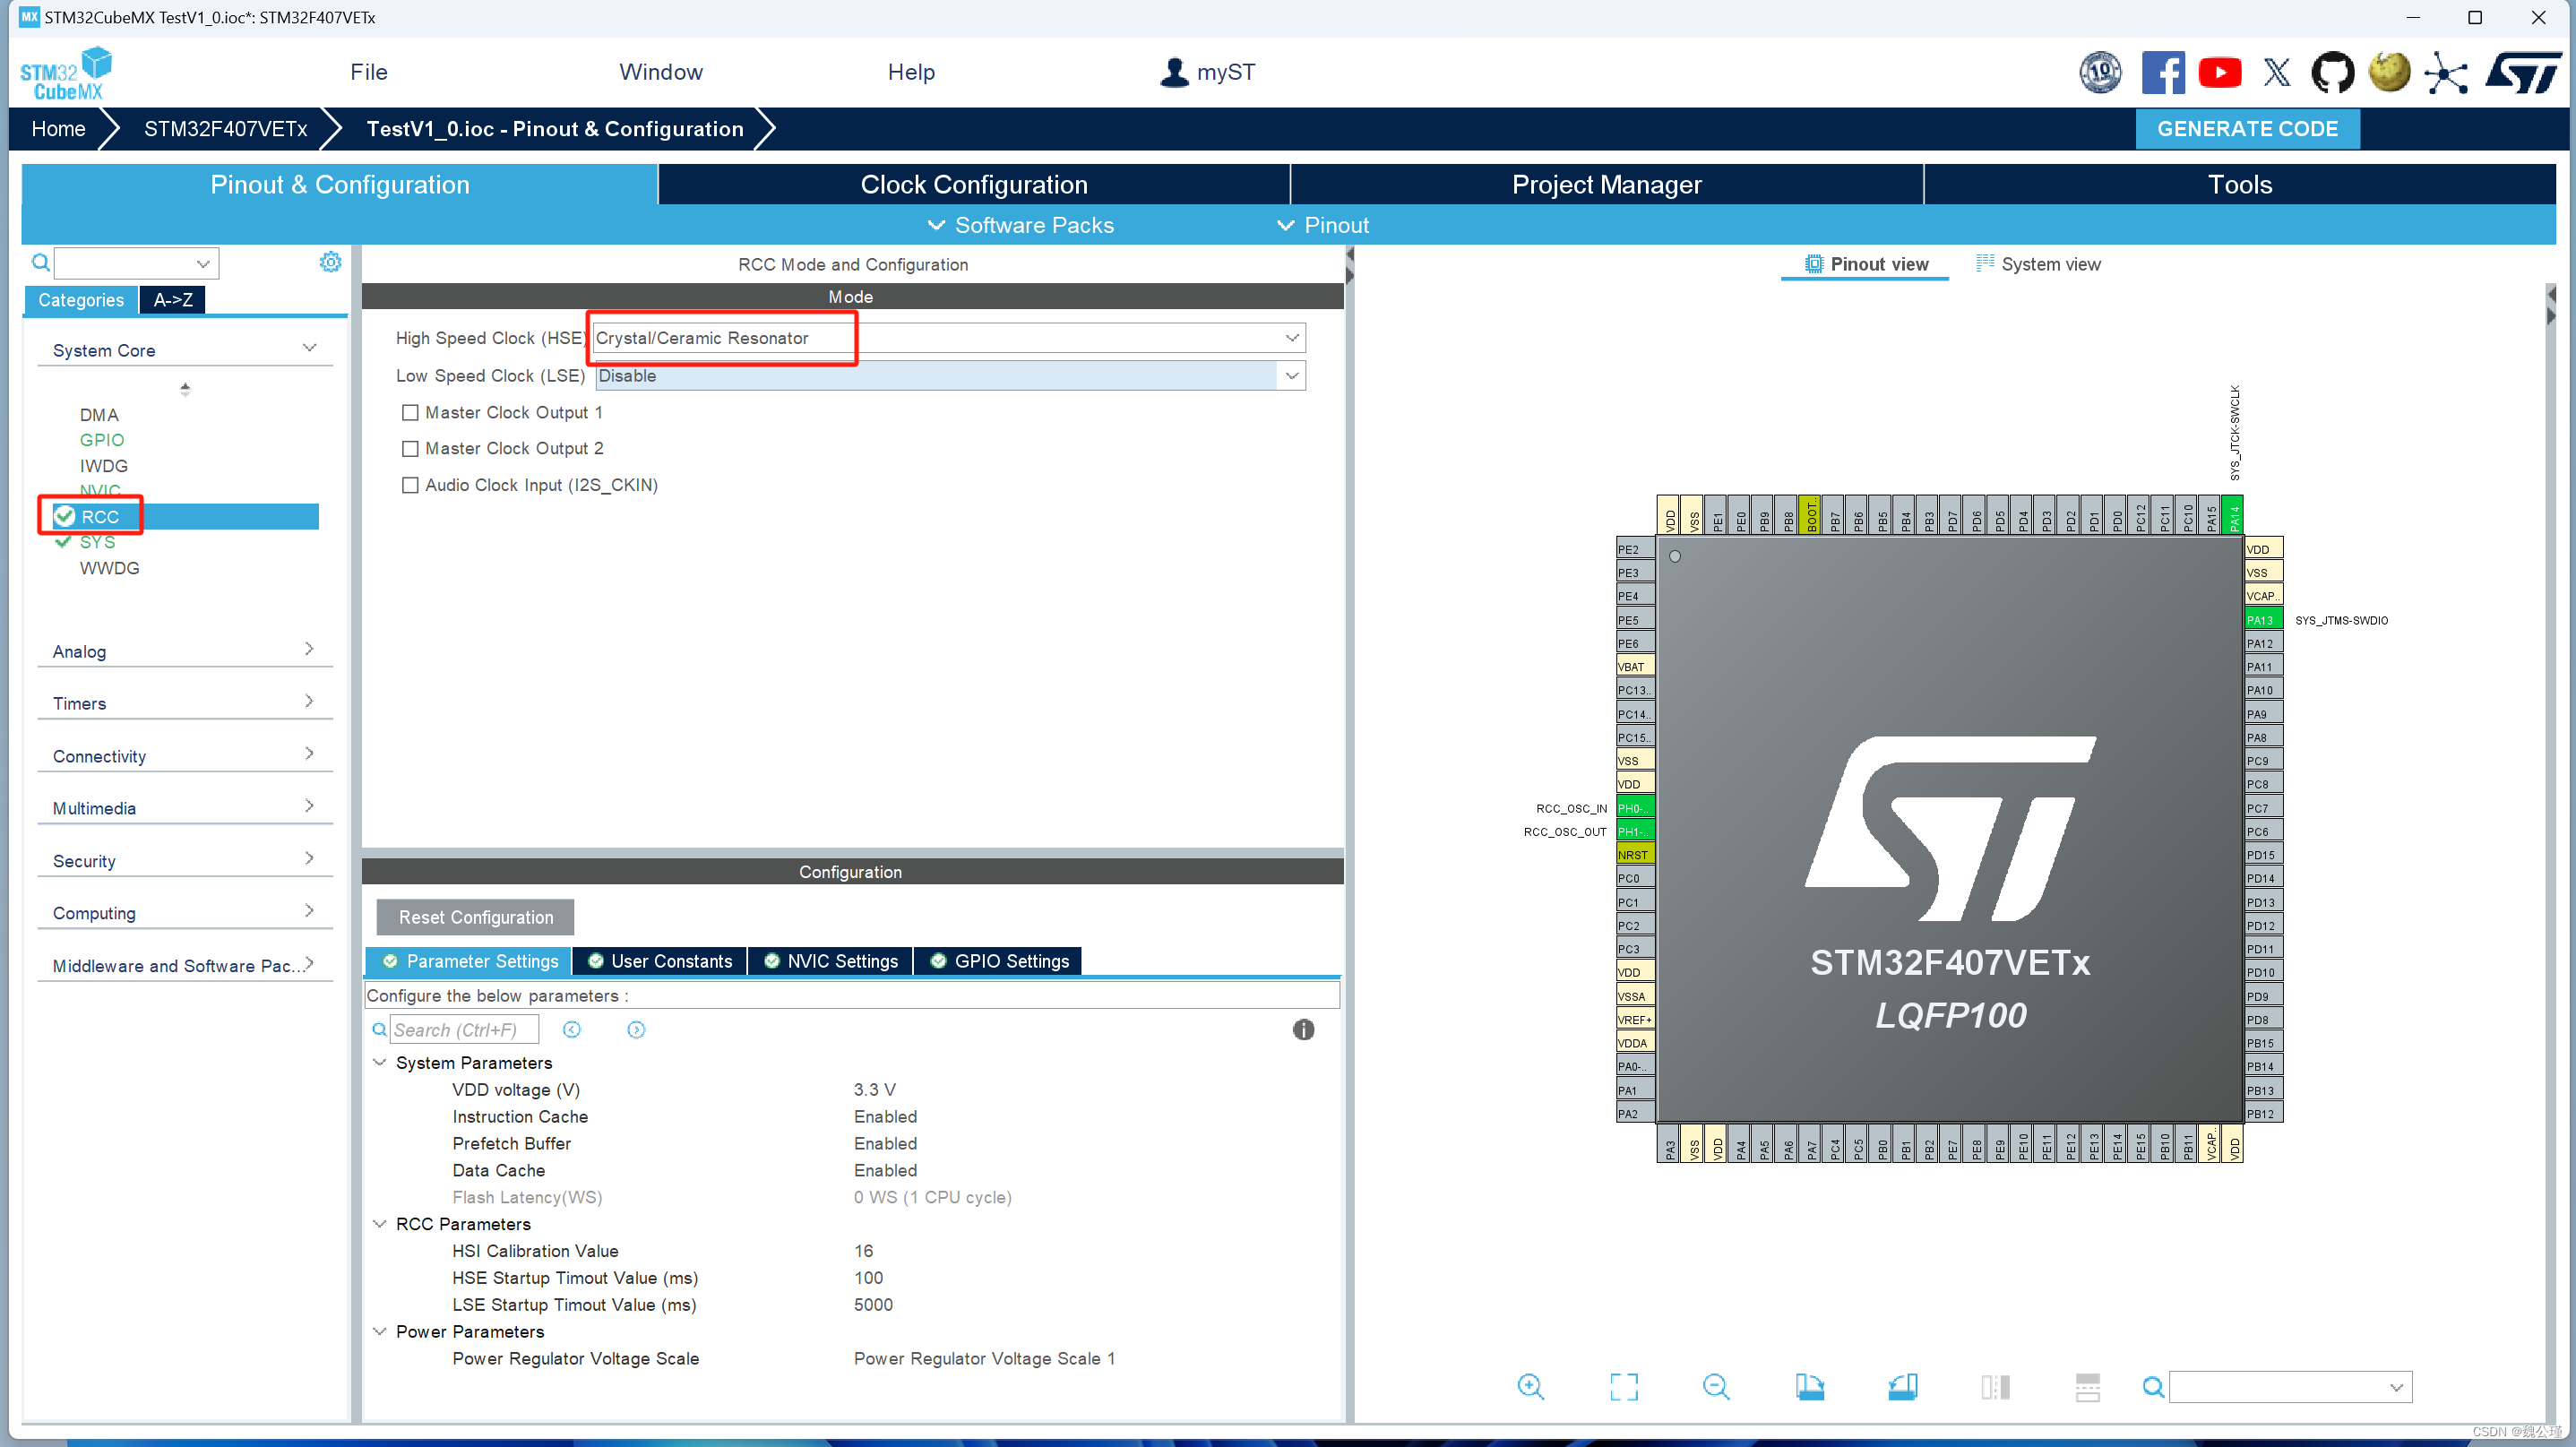Open the categories settings gear icon

(330, 262)
